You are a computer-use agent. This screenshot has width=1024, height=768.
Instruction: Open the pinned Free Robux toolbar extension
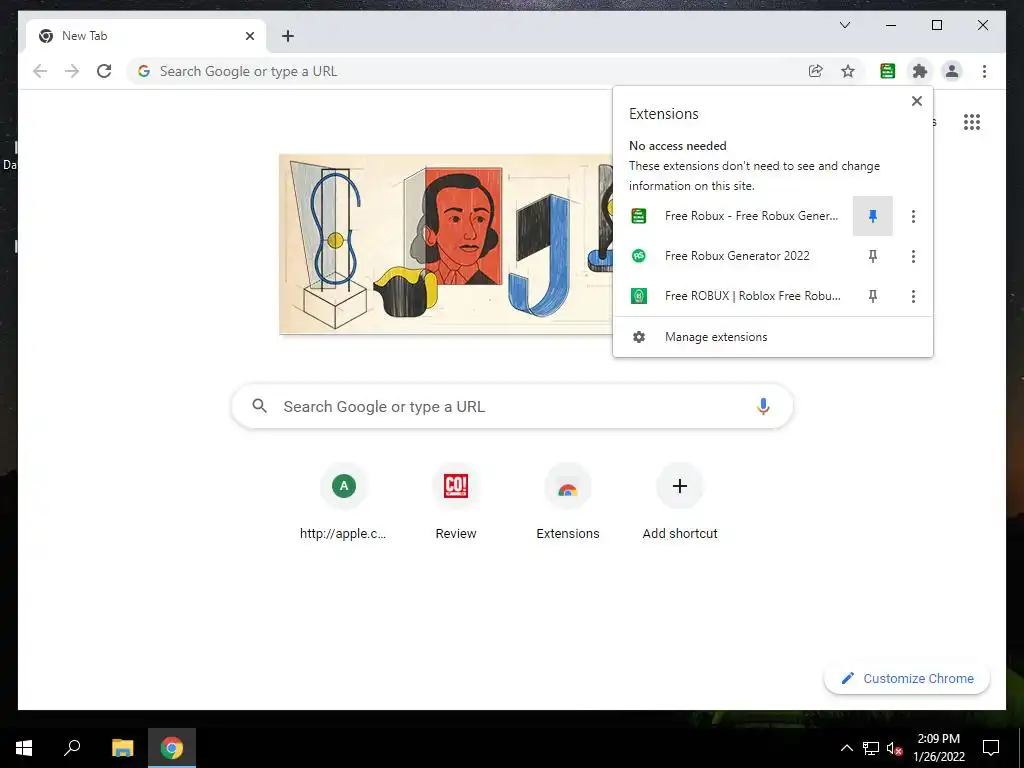click(x=888, y=71)
